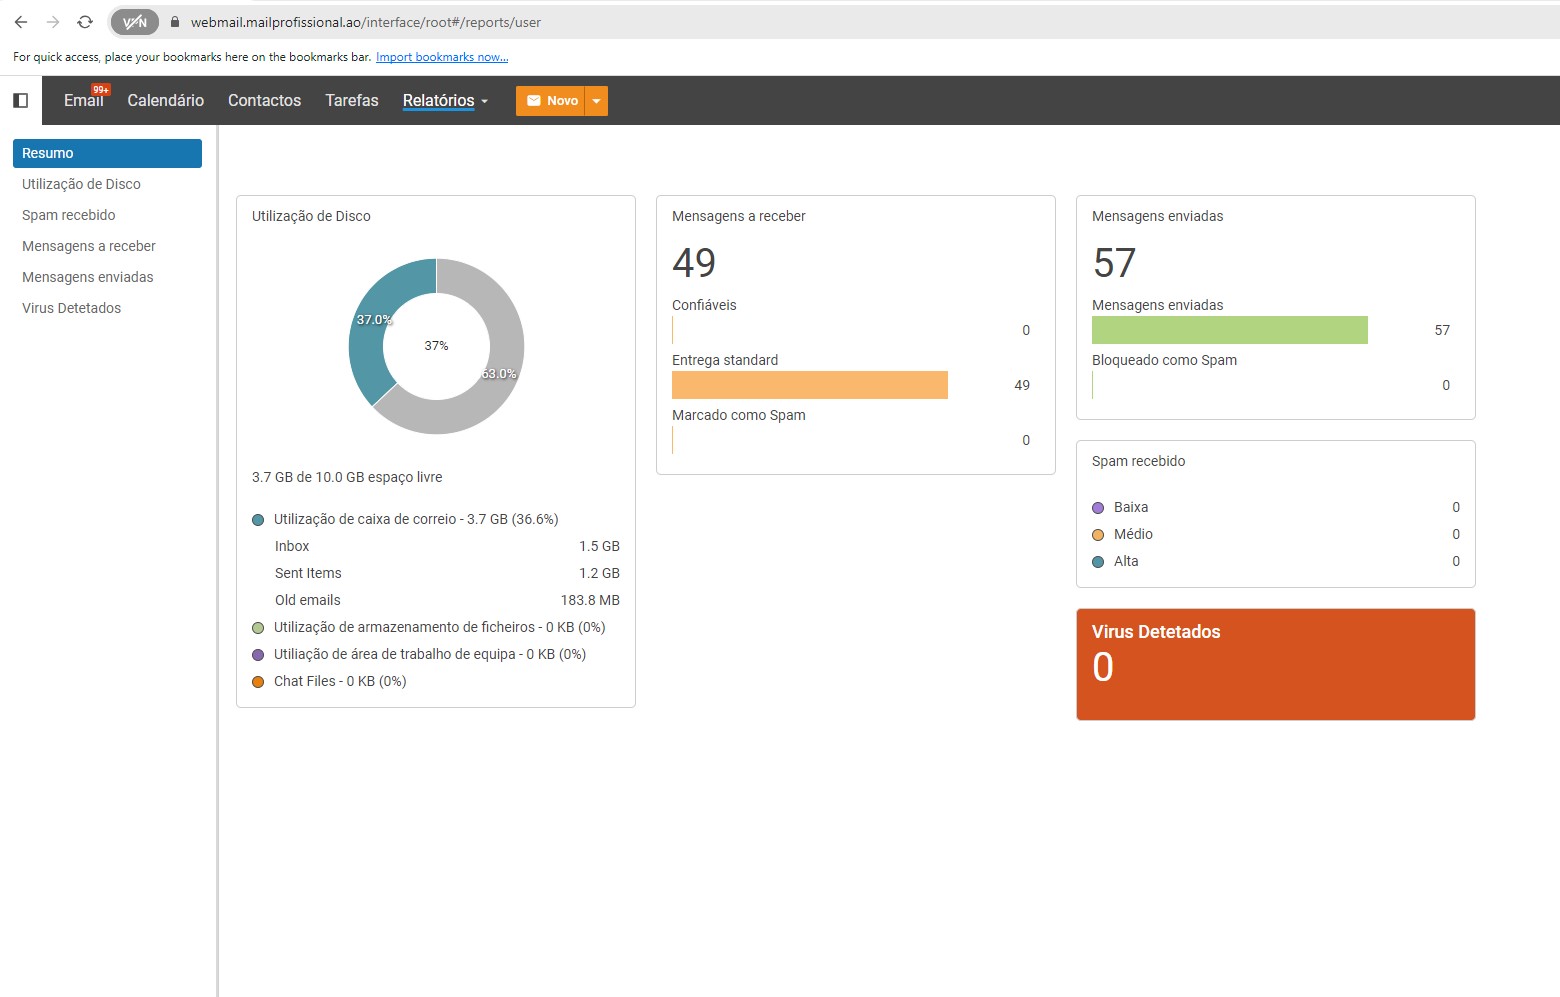1560x997 pixels.
Task: Reload the page with the refresh icon
Action: click(85, 22)
